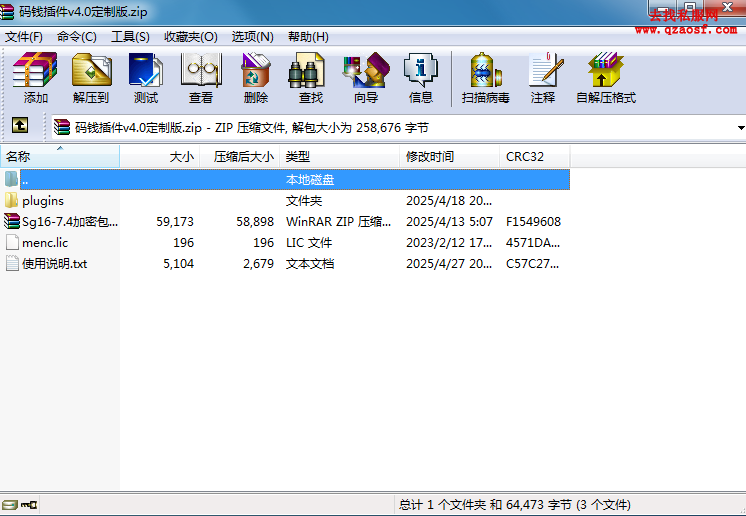Expand the archive path dropdown arrow
The height and width of the screenshot is (516, 746).
point(740,128)
